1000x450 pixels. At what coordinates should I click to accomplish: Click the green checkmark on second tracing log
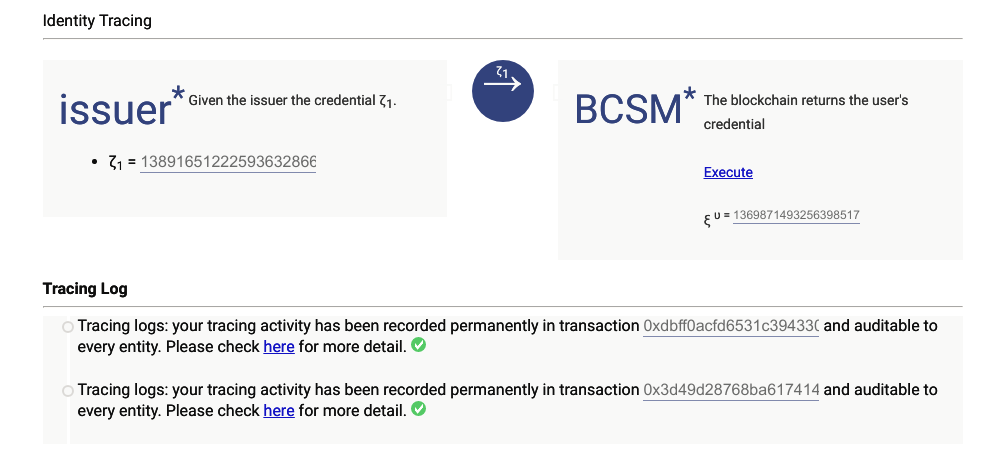419,409
